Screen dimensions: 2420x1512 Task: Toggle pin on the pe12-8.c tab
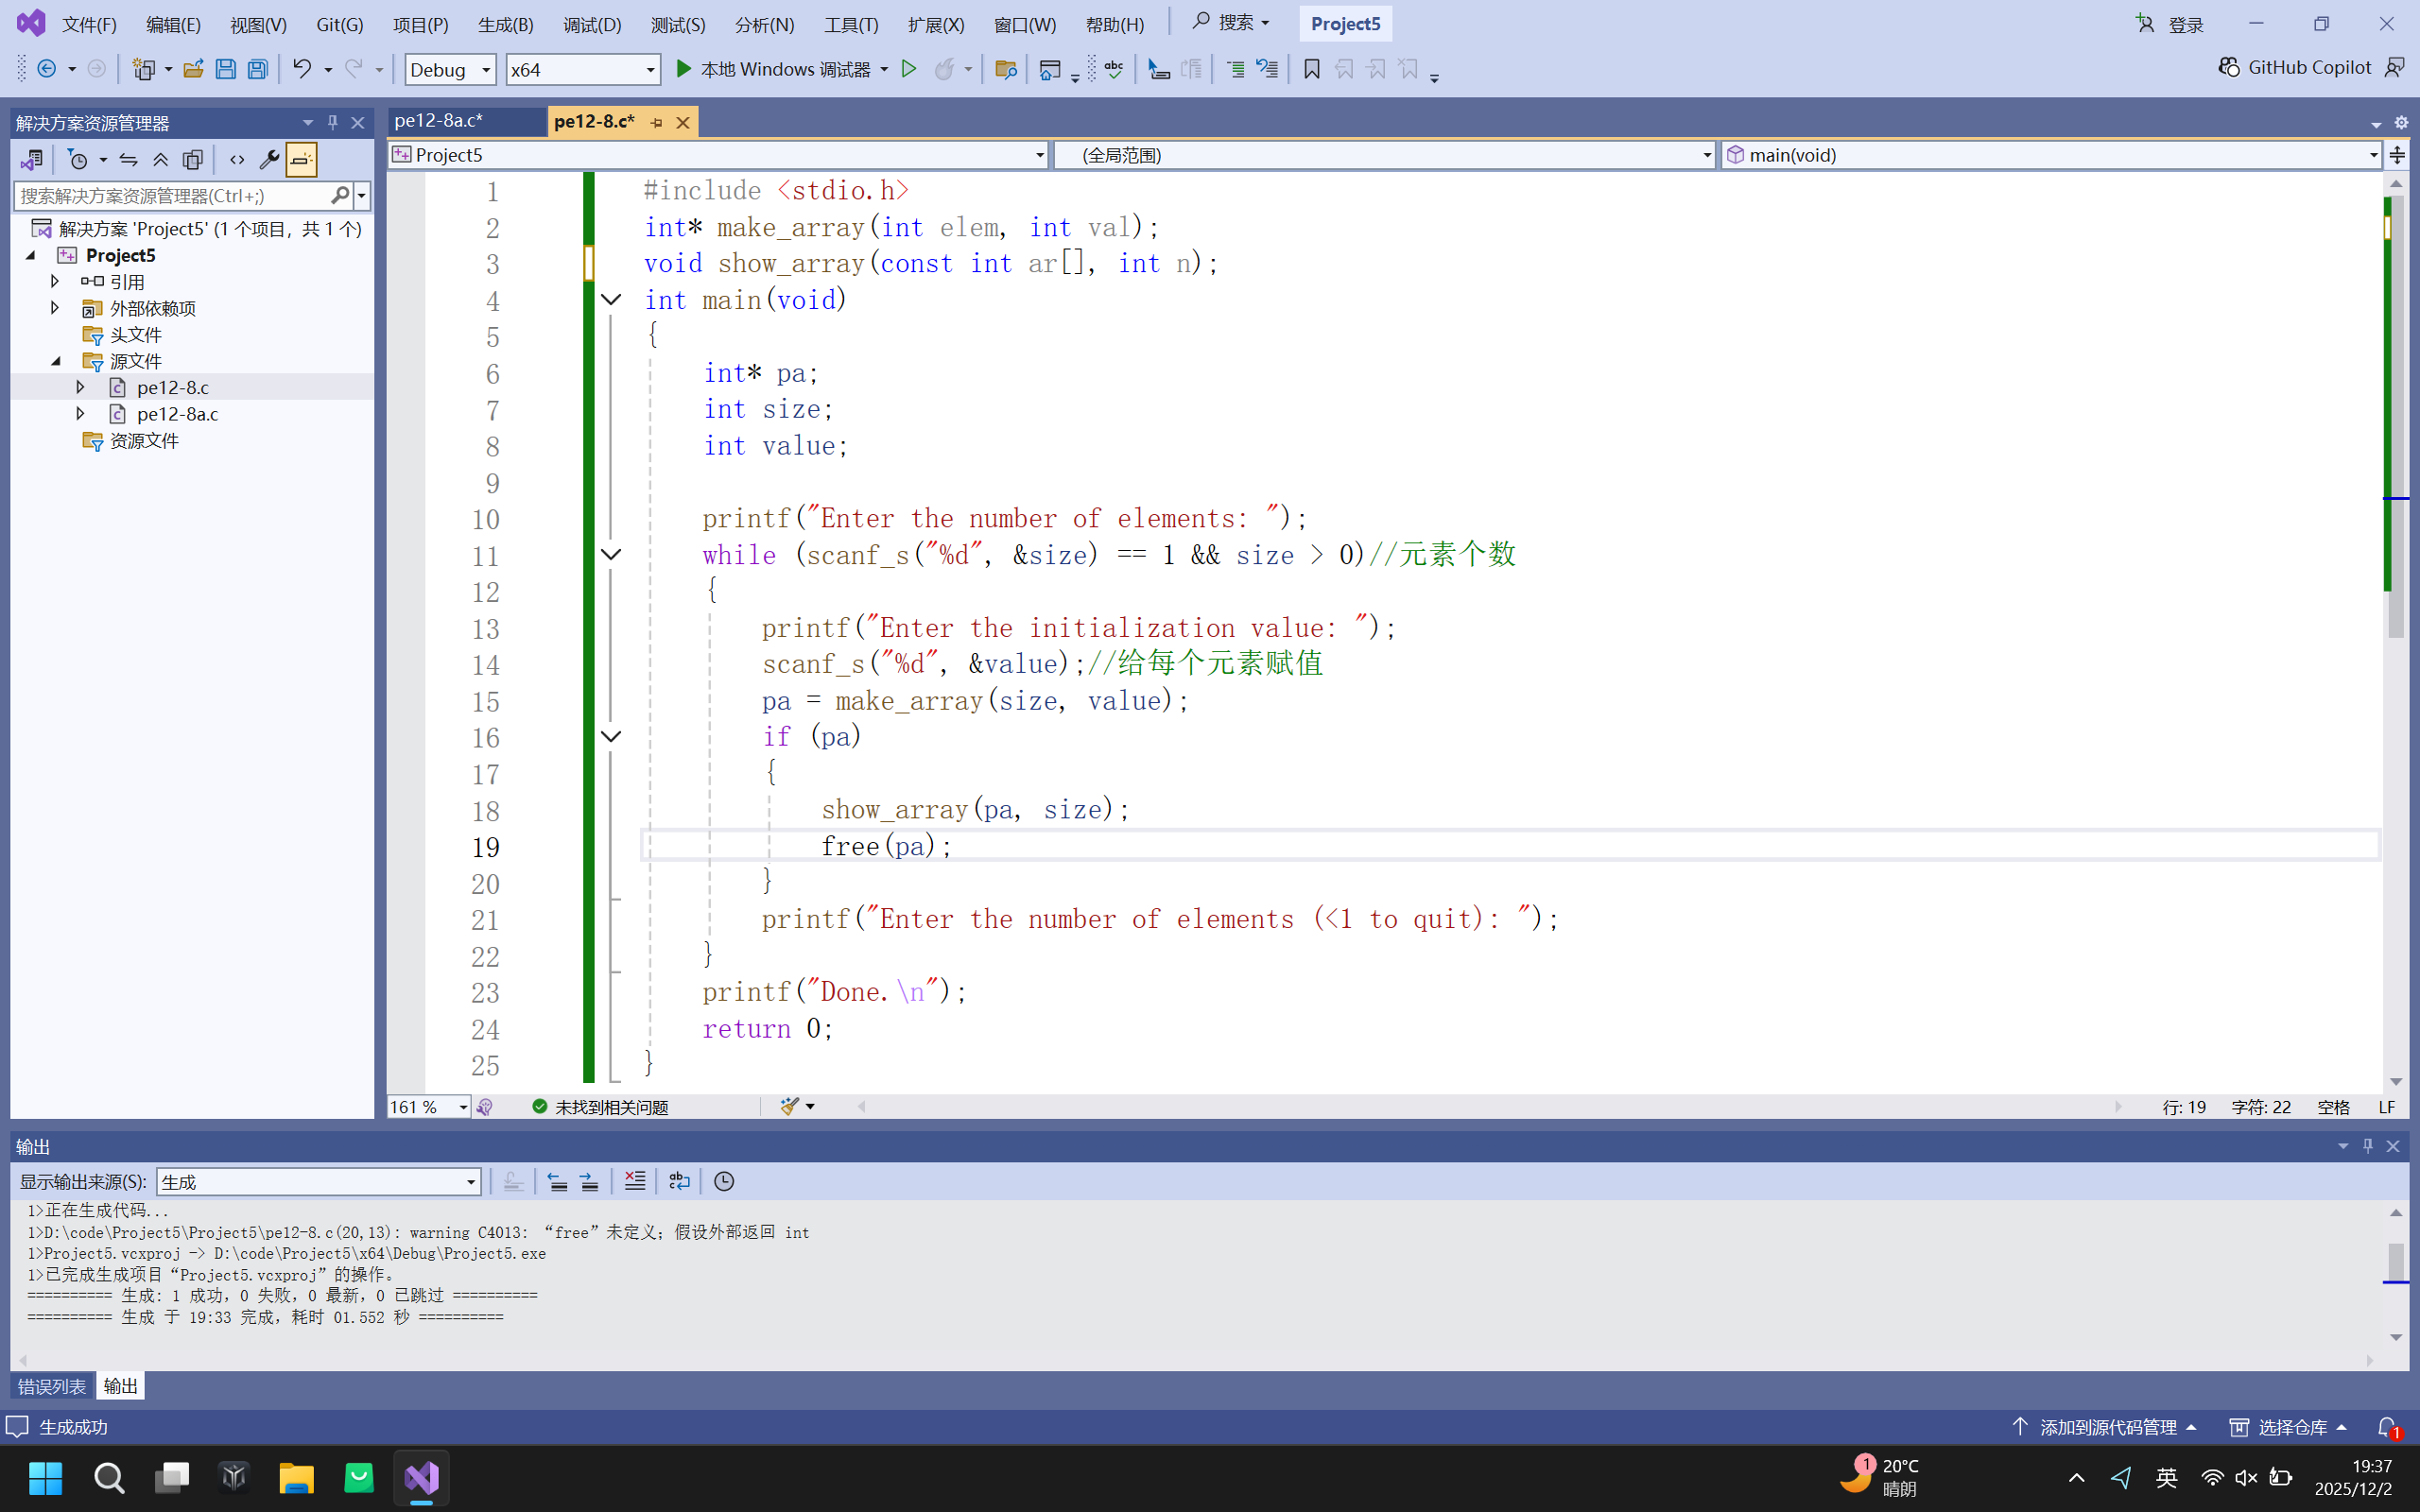[657, 122]
